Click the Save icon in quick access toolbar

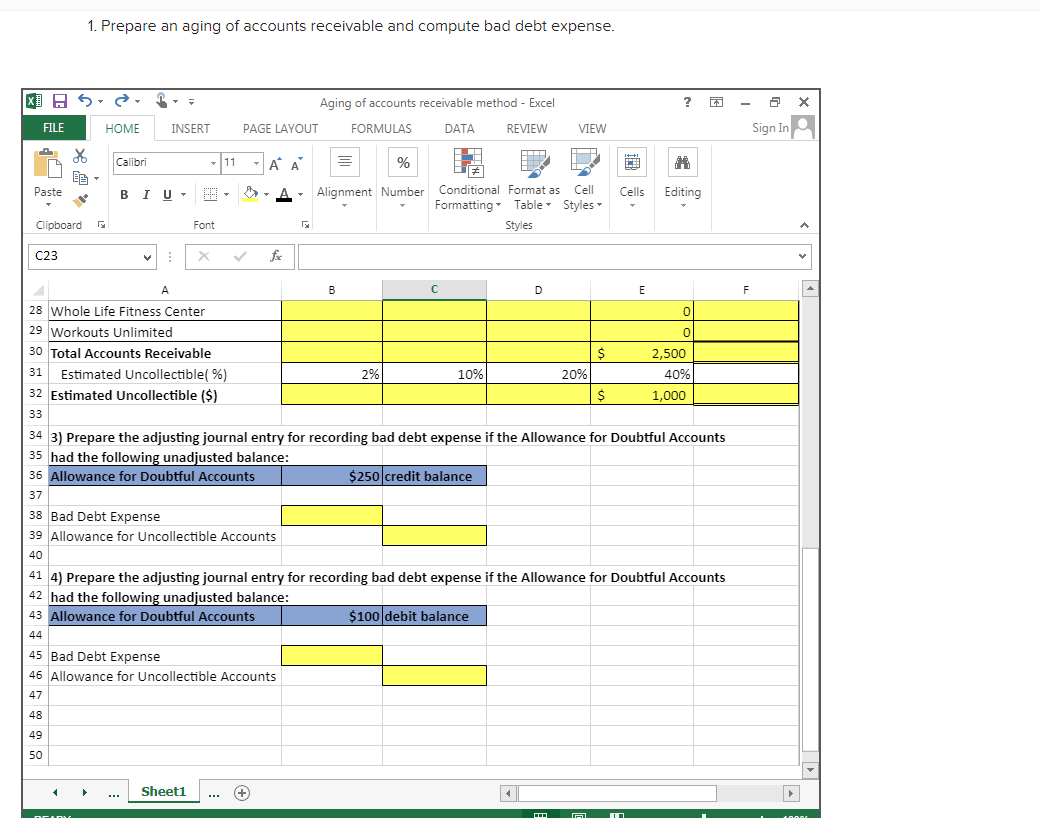click(60, 102)
